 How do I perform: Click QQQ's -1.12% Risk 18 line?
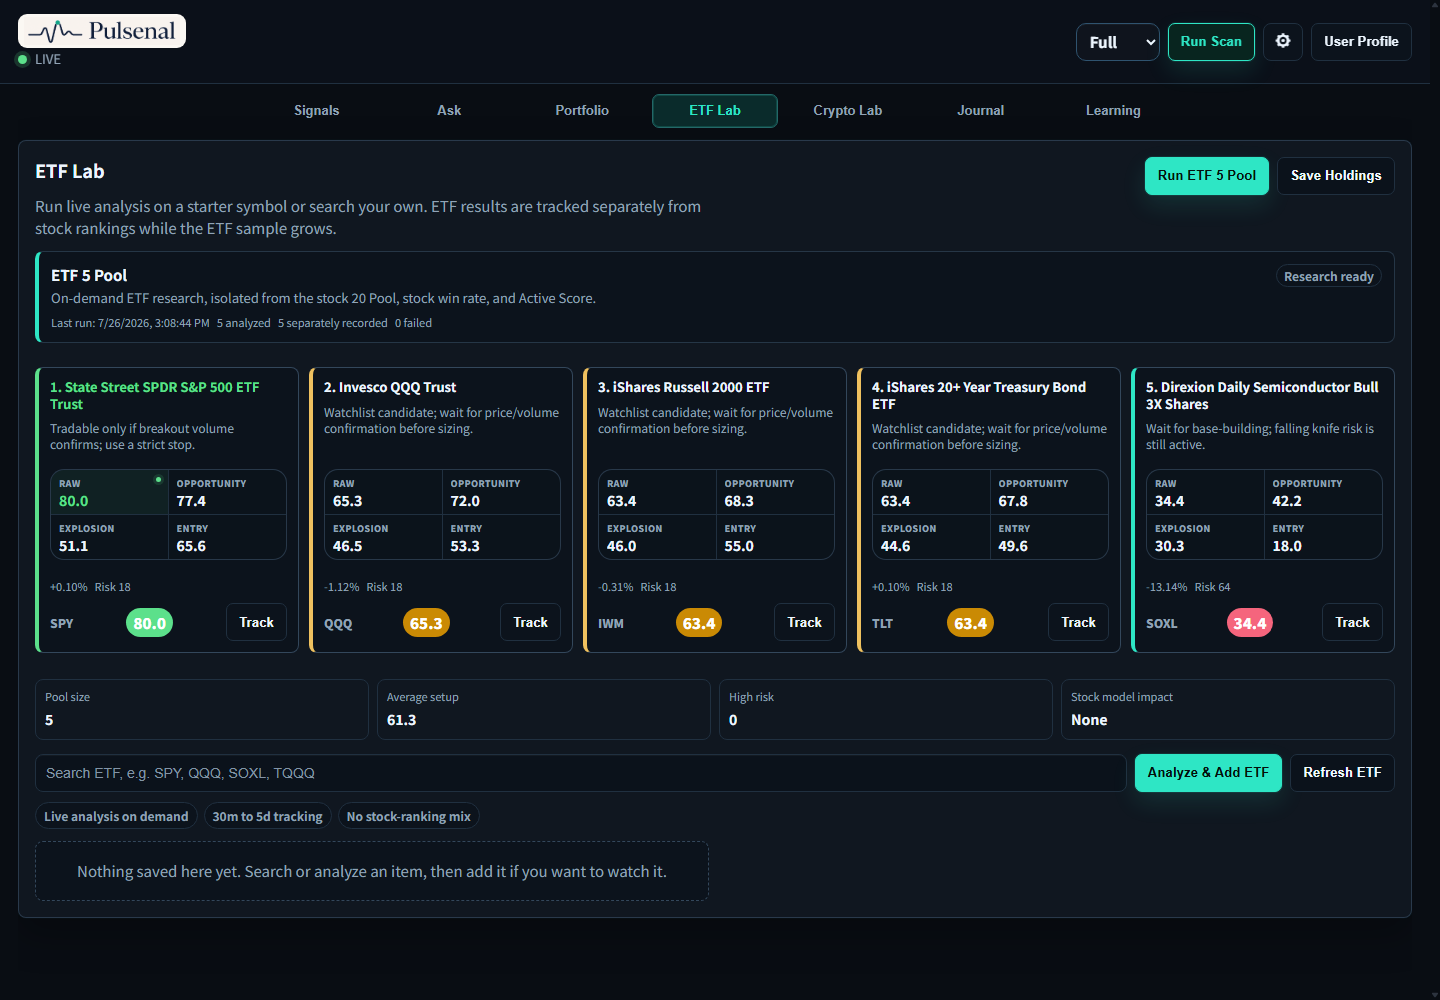pyautogui.click(x=363, y=587)
